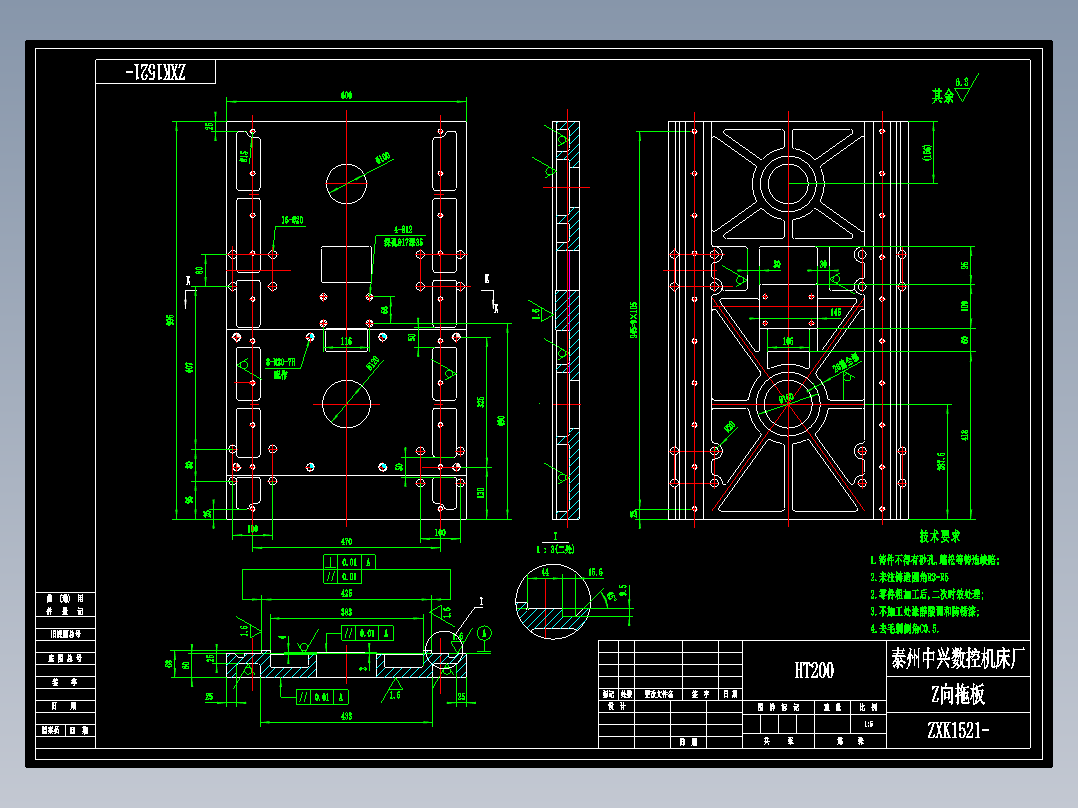Select the lower Ø120 circle in the front view
The width and height of the screenshot is (1078, 808).
[x=346, y=404]
